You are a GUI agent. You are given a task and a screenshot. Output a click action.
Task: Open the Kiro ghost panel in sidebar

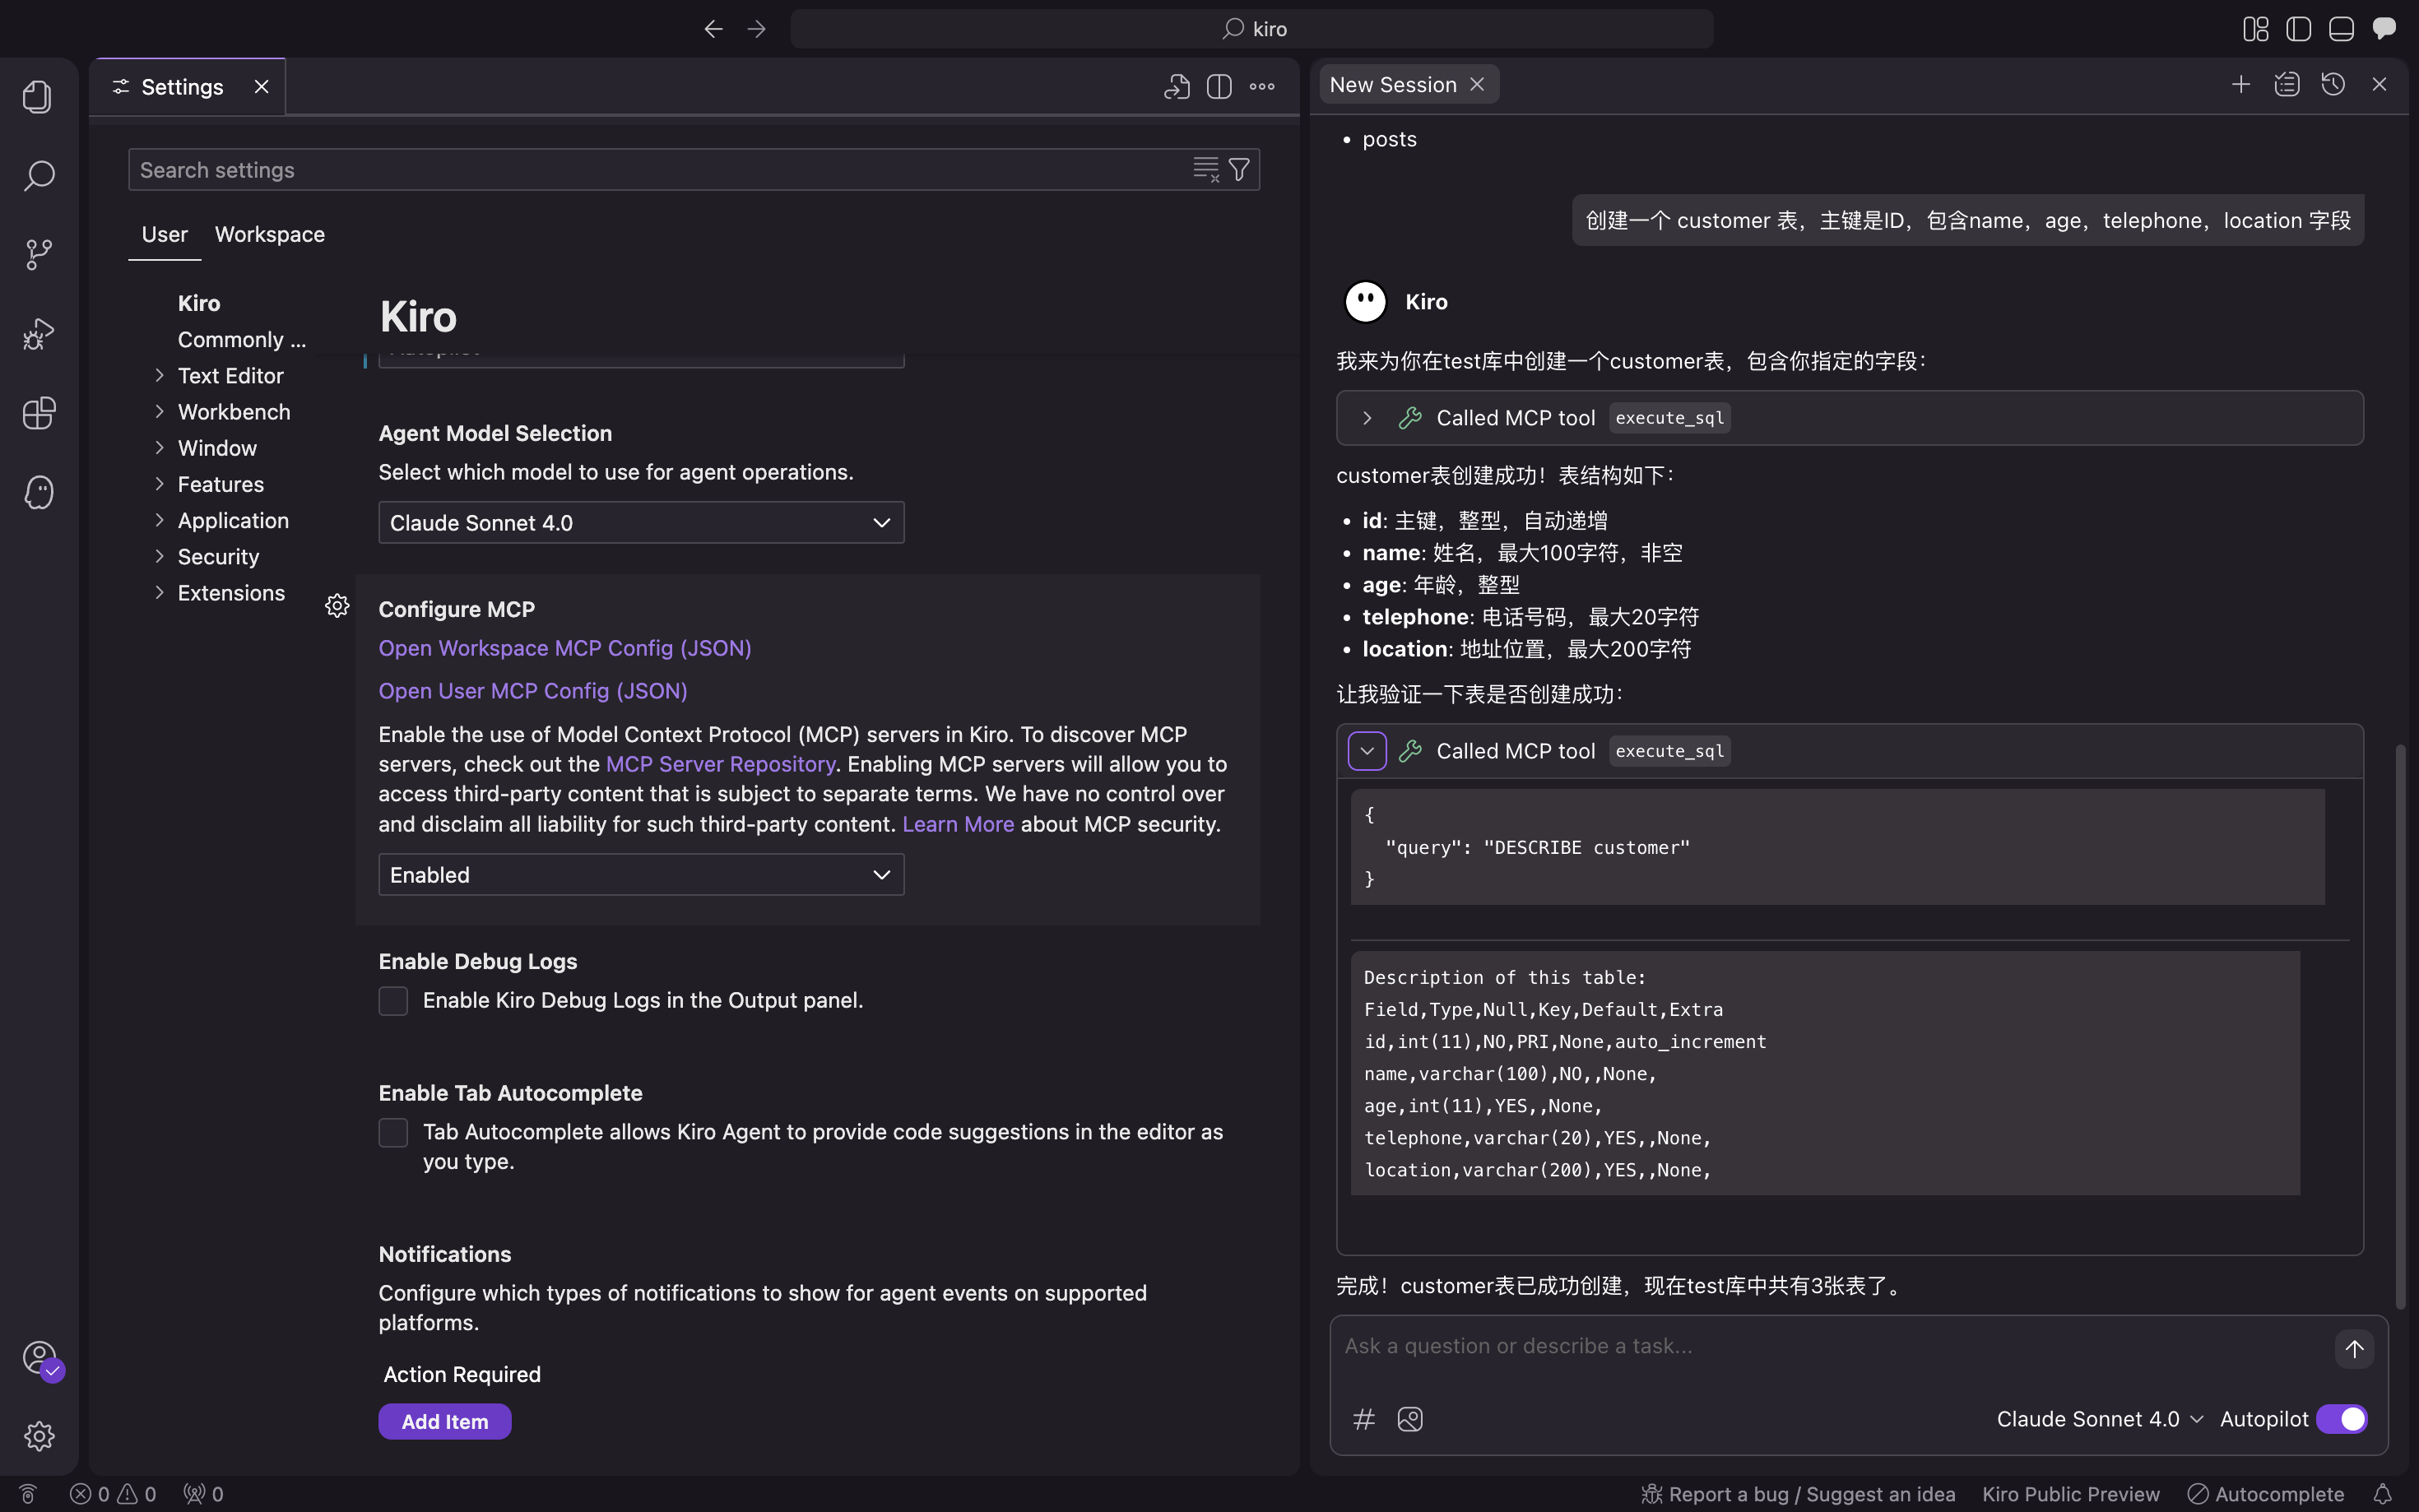[38, 492]
